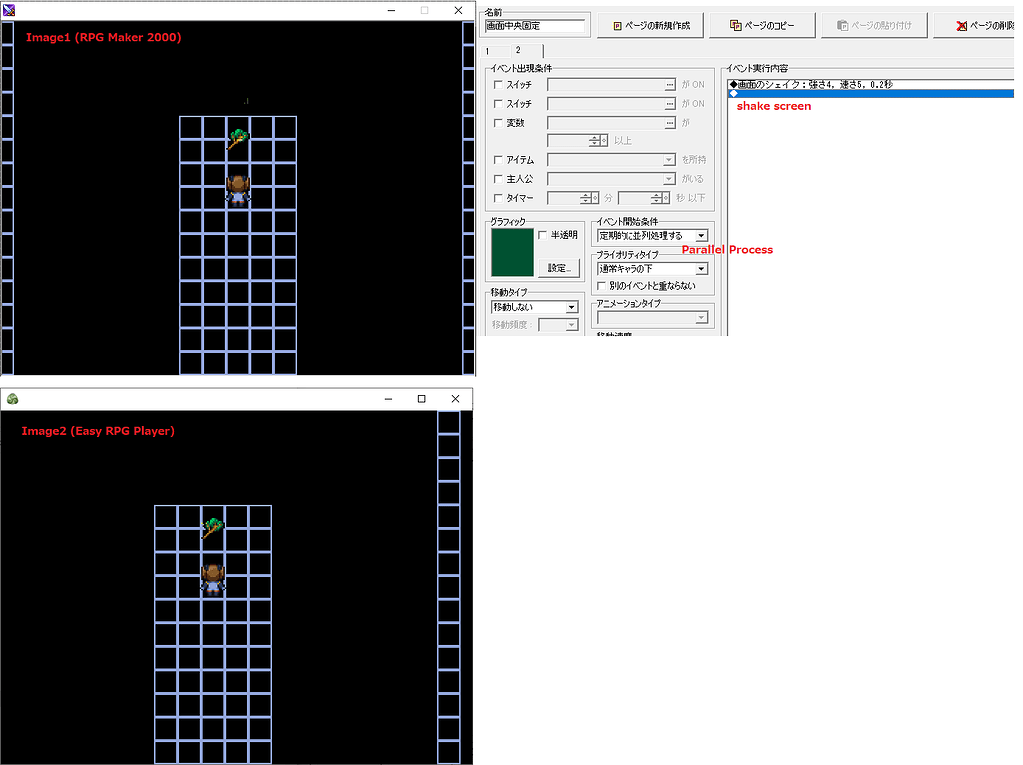Click the copy page button (ページのコピー)

pos(763,26)
